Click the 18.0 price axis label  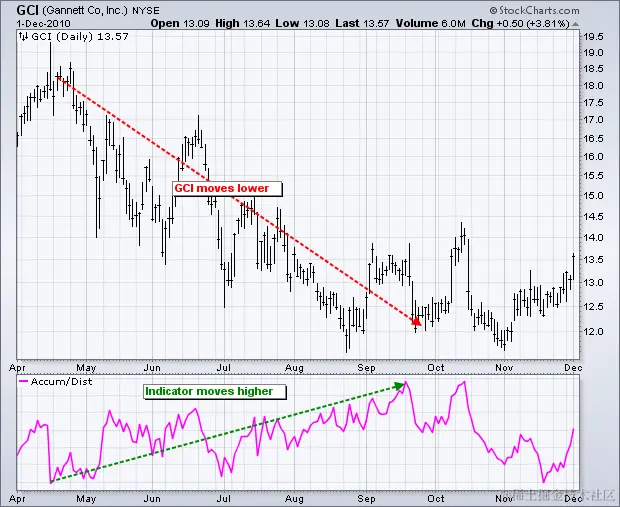[x=594, y=85]
